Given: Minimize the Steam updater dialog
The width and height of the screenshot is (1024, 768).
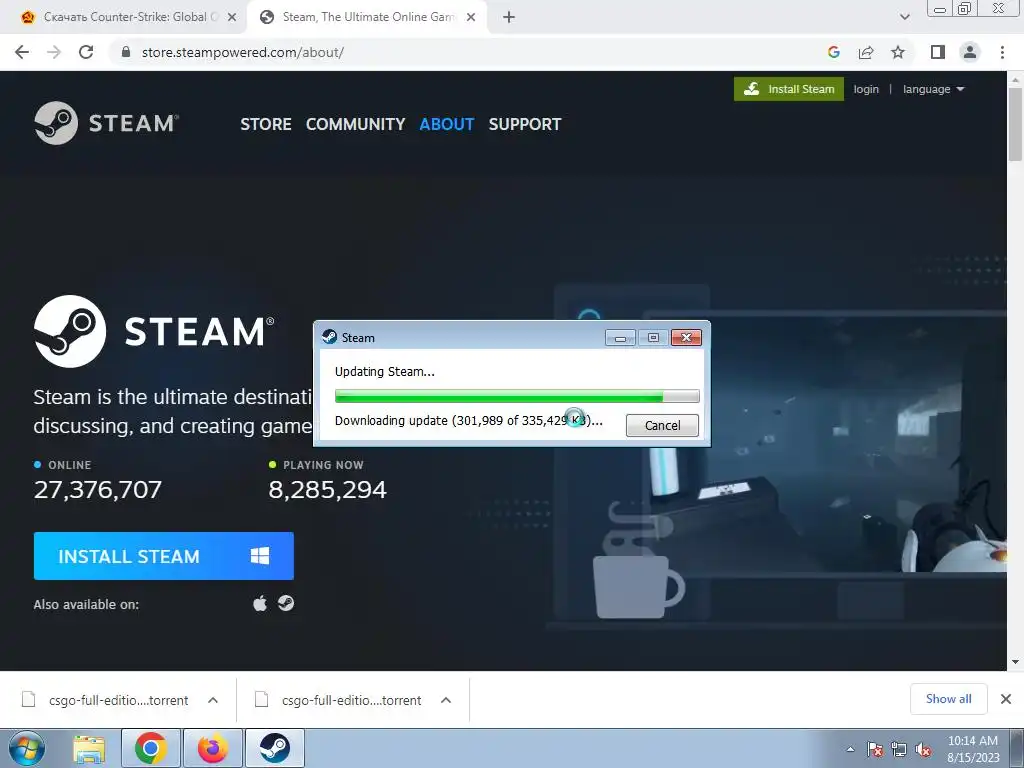Looking at the screenshot, I should tap(620, 338).
